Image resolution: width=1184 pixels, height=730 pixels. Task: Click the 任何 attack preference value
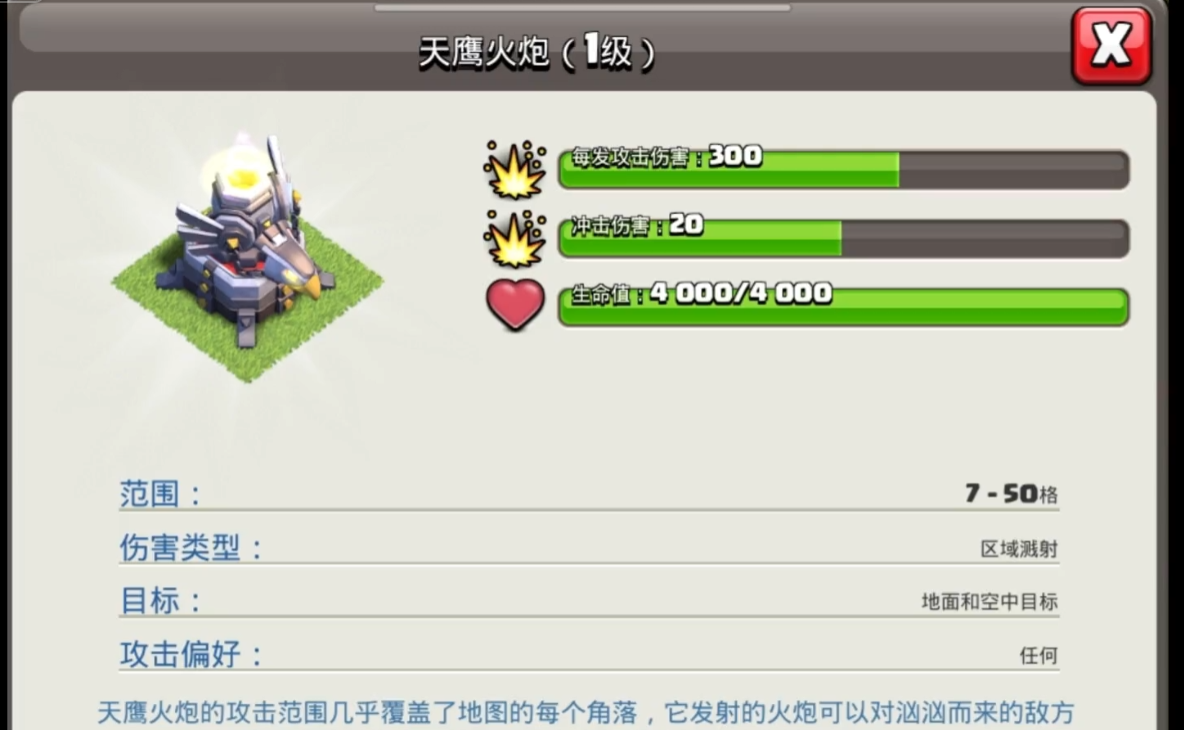point(1039,655)
